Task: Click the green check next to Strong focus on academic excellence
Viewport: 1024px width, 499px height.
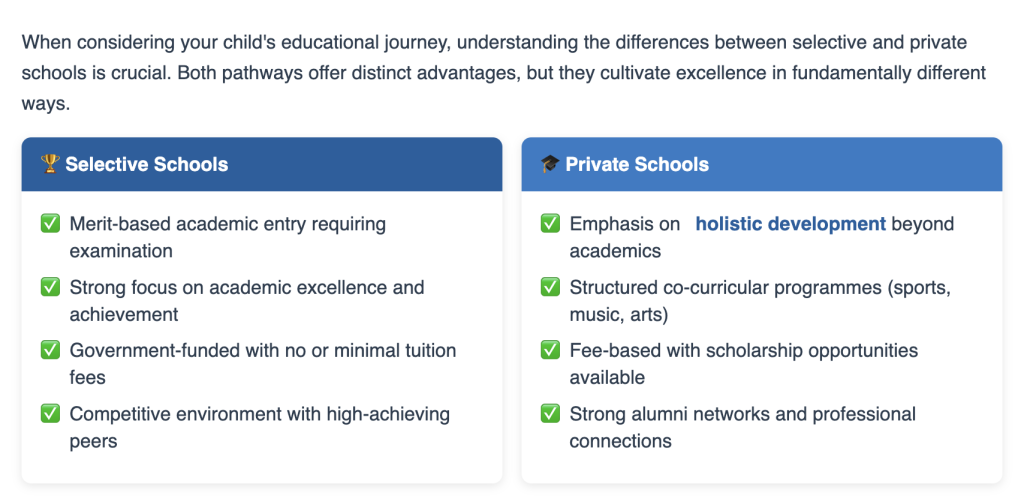Action: (50, 287)
